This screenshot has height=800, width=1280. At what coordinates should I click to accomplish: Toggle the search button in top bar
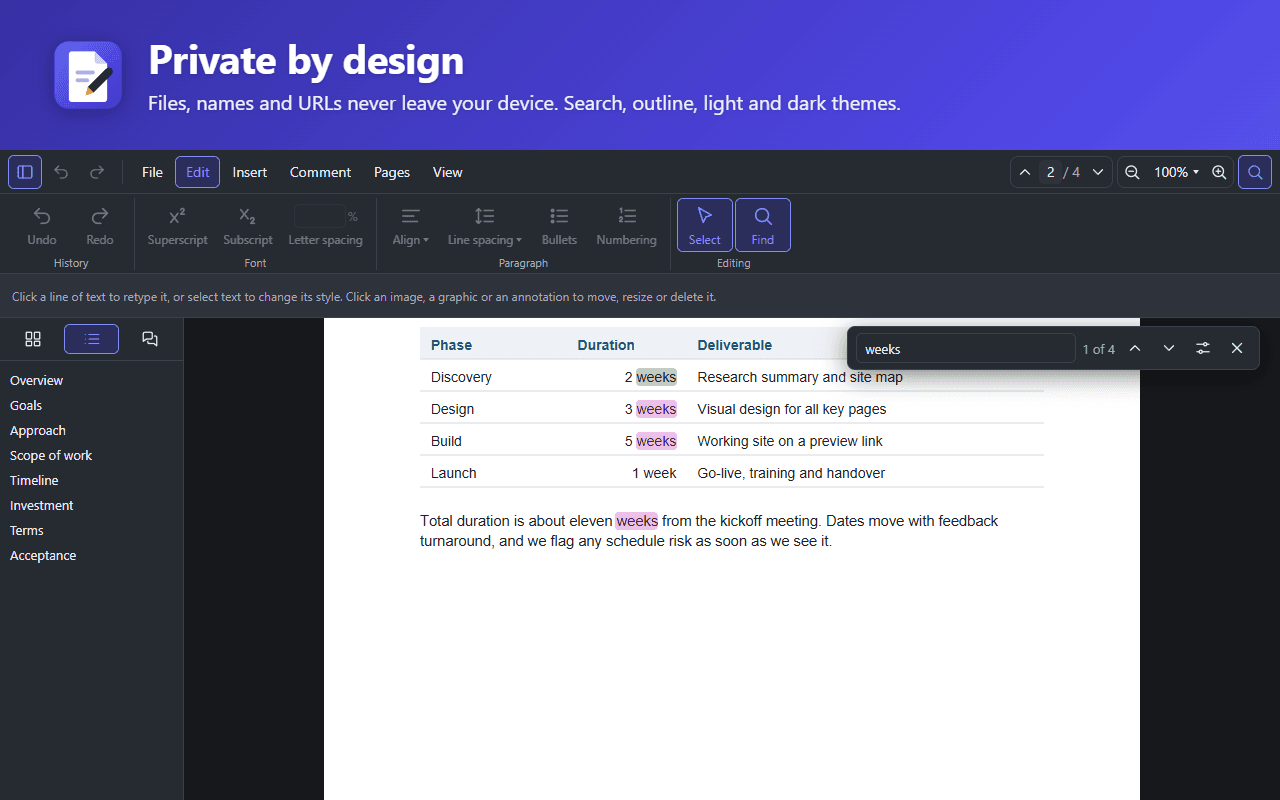[1255, 172]
